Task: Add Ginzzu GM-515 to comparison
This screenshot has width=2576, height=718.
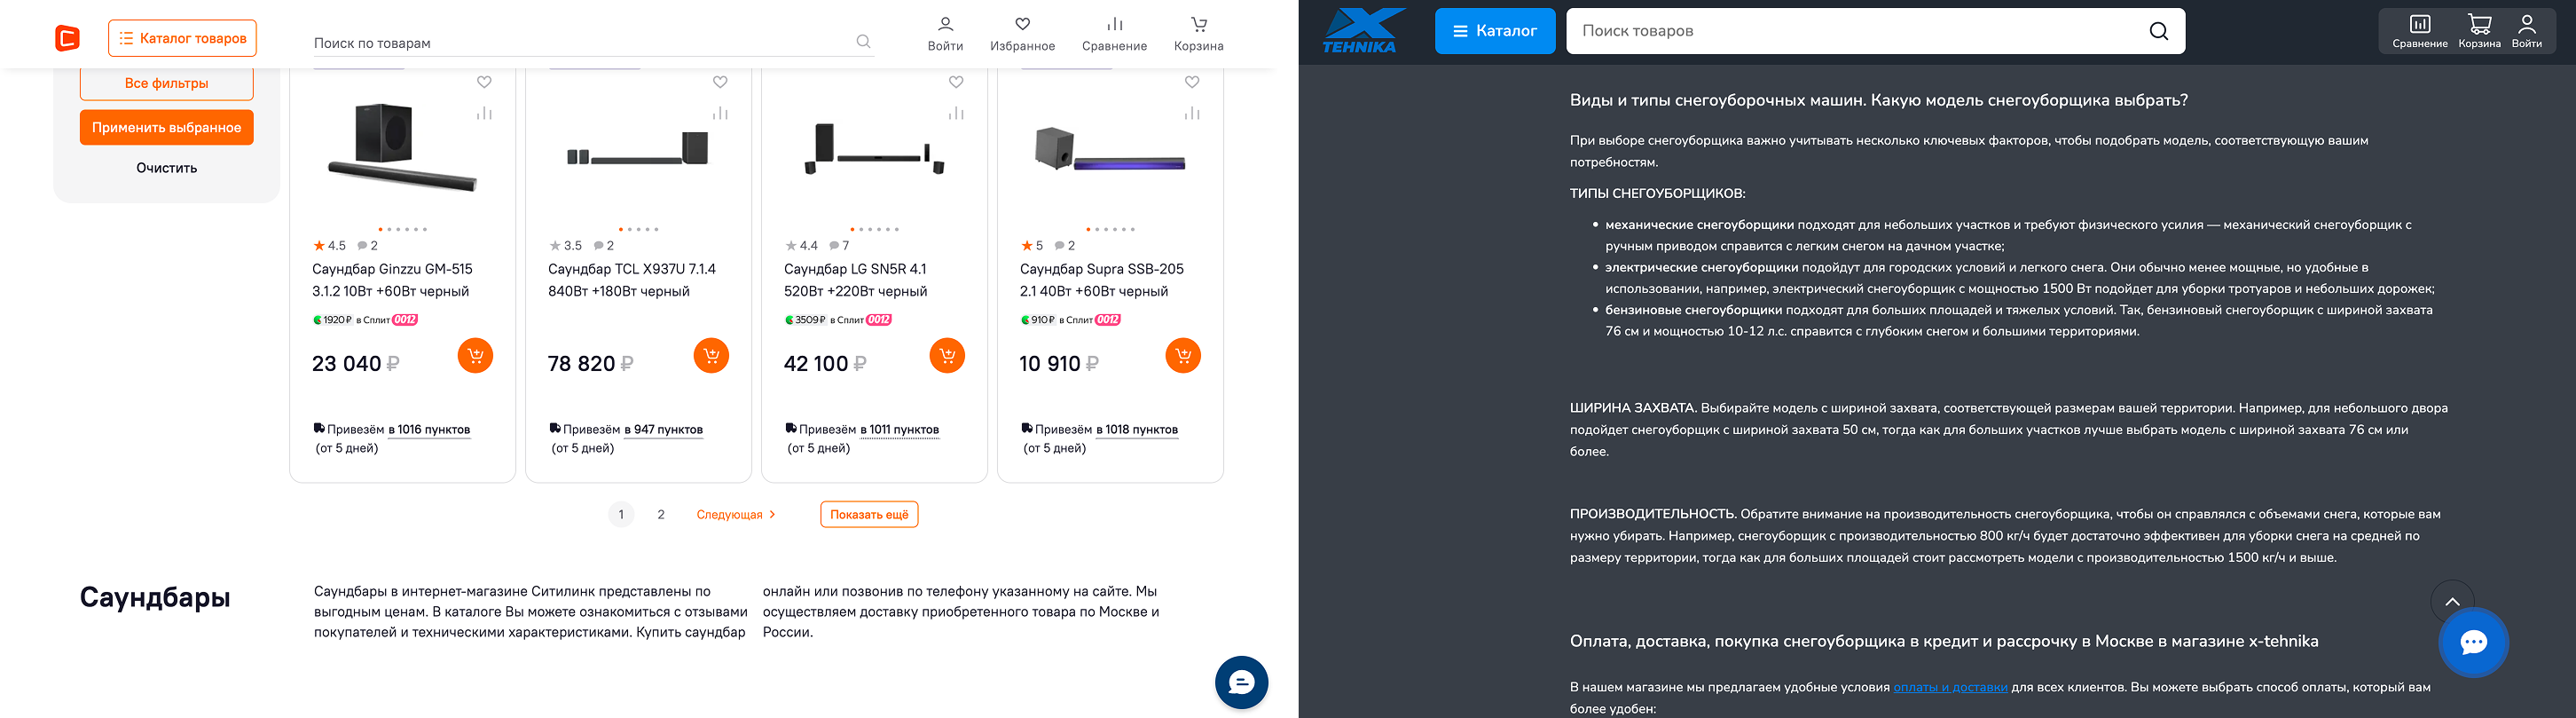Action: click(484, 113)
